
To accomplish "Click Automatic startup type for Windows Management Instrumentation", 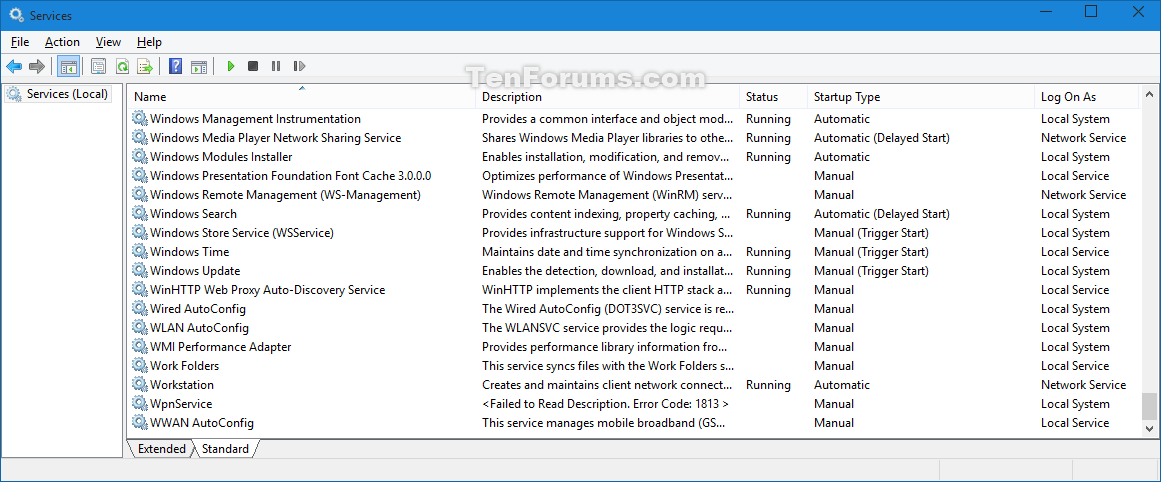I will tap(842, 118).
